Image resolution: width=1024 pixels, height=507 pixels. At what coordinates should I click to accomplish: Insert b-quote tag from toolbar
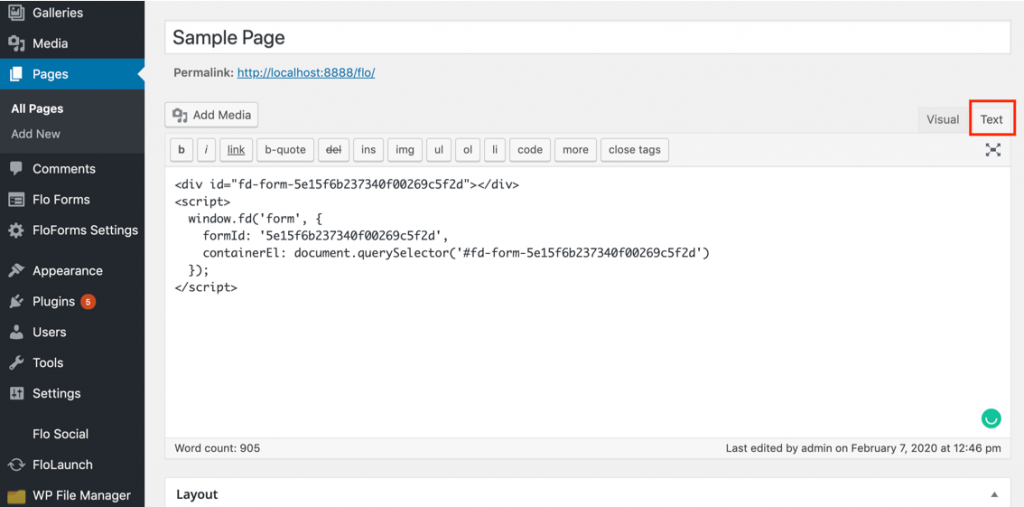pyautogui.click(x=285, y=150)
